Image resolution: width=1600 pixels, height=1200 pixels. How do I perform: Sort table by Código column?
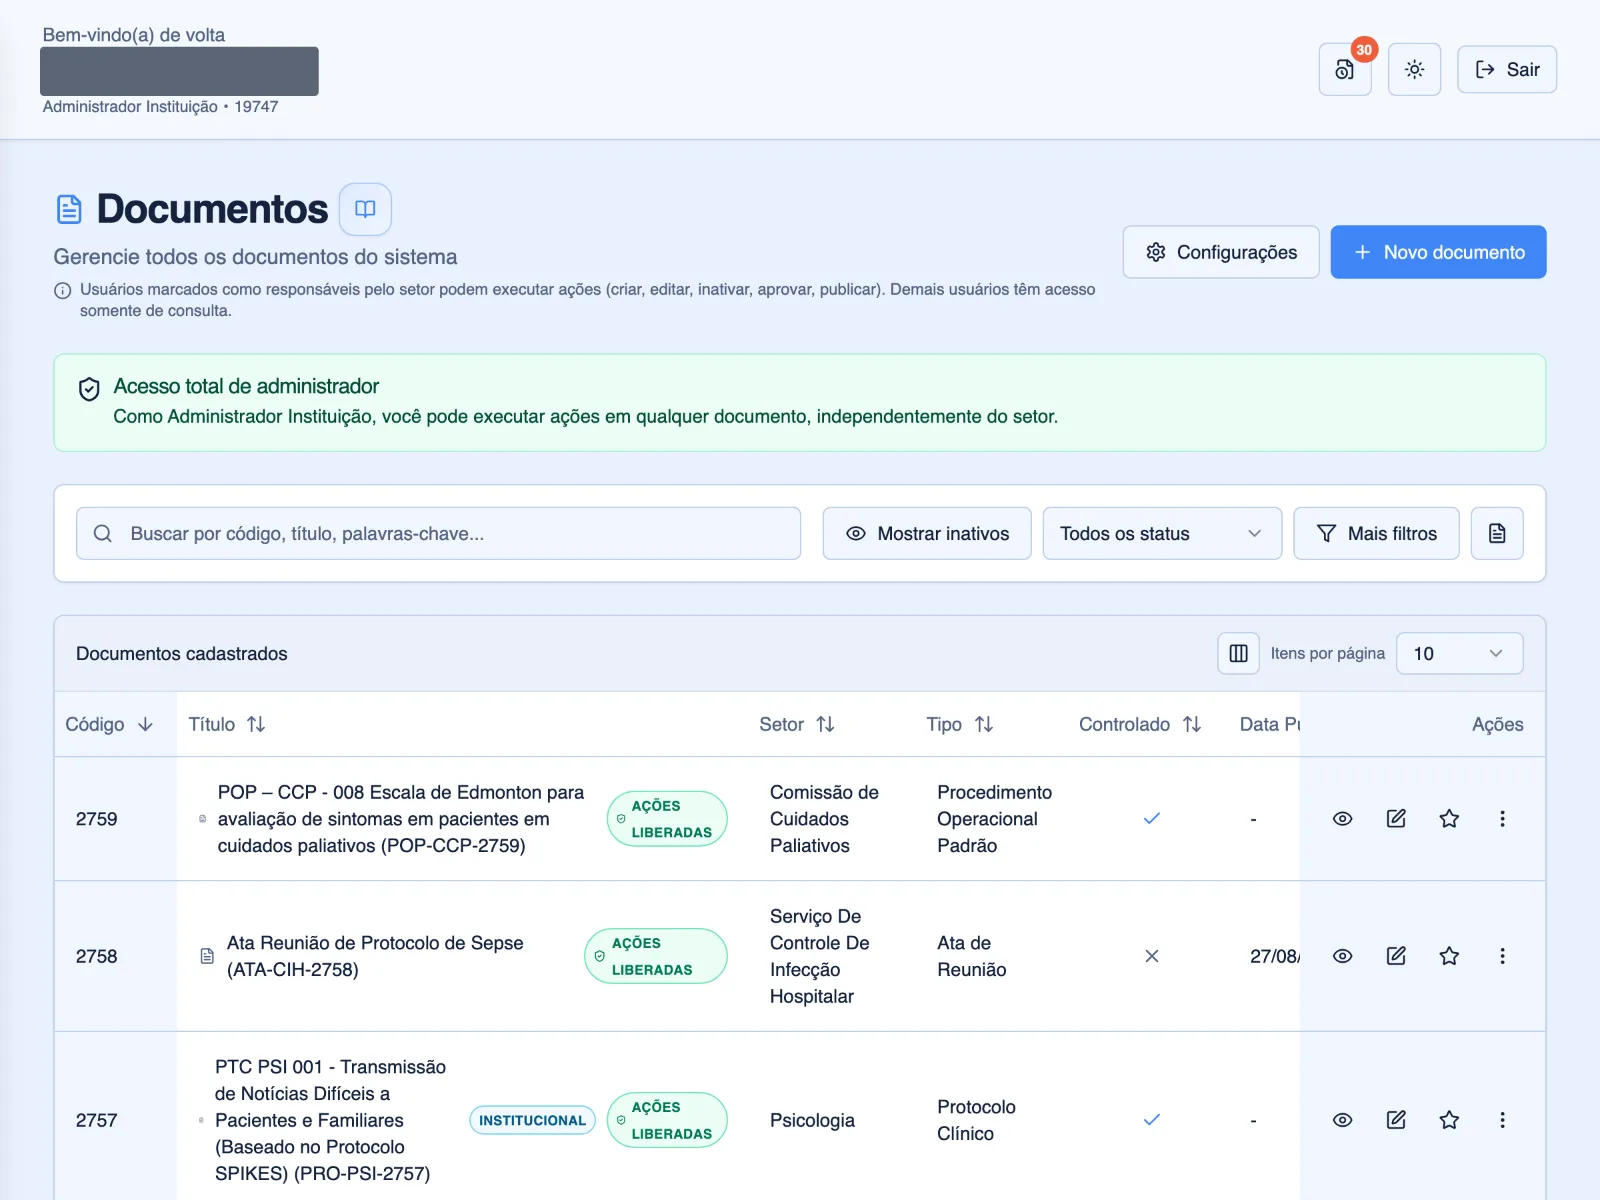coord(109,724)
